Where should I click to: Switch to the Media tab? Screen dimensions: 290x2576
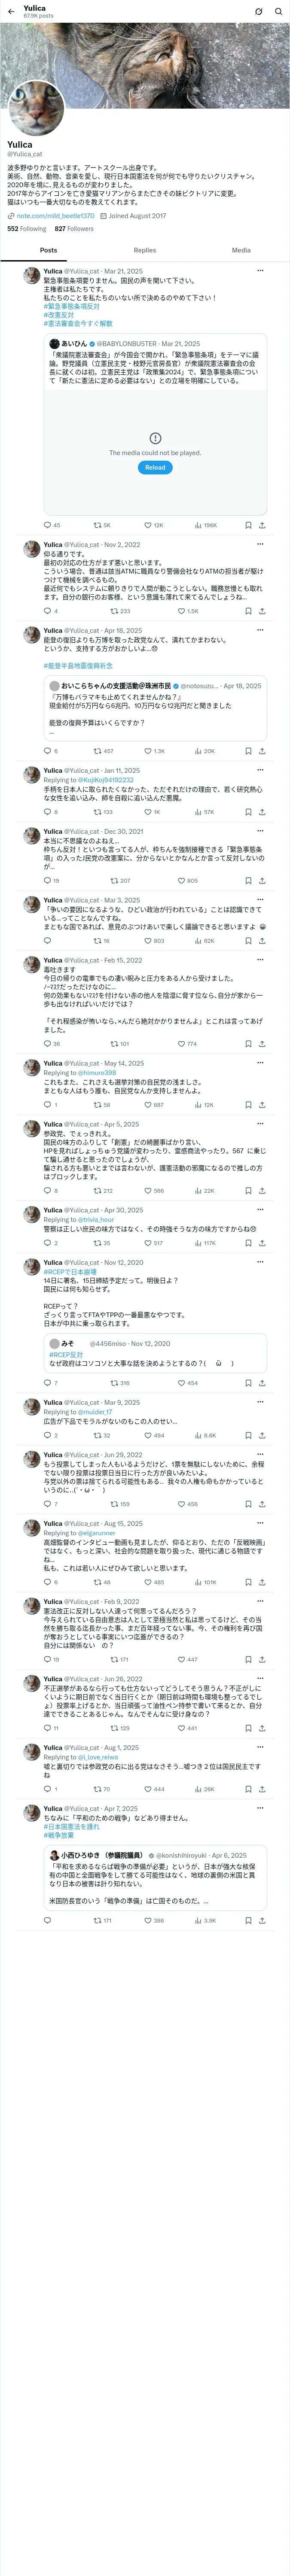point(241,250)
